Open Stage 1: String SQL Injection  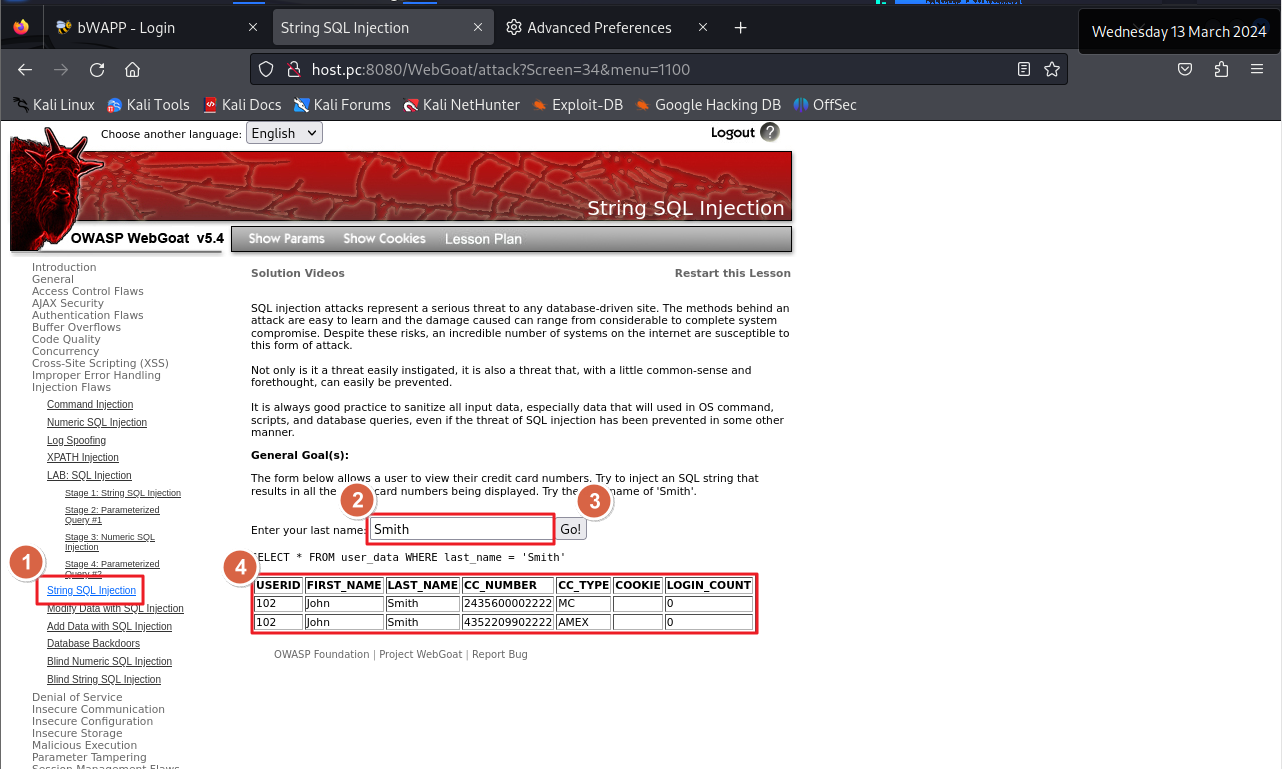[123, 493]
